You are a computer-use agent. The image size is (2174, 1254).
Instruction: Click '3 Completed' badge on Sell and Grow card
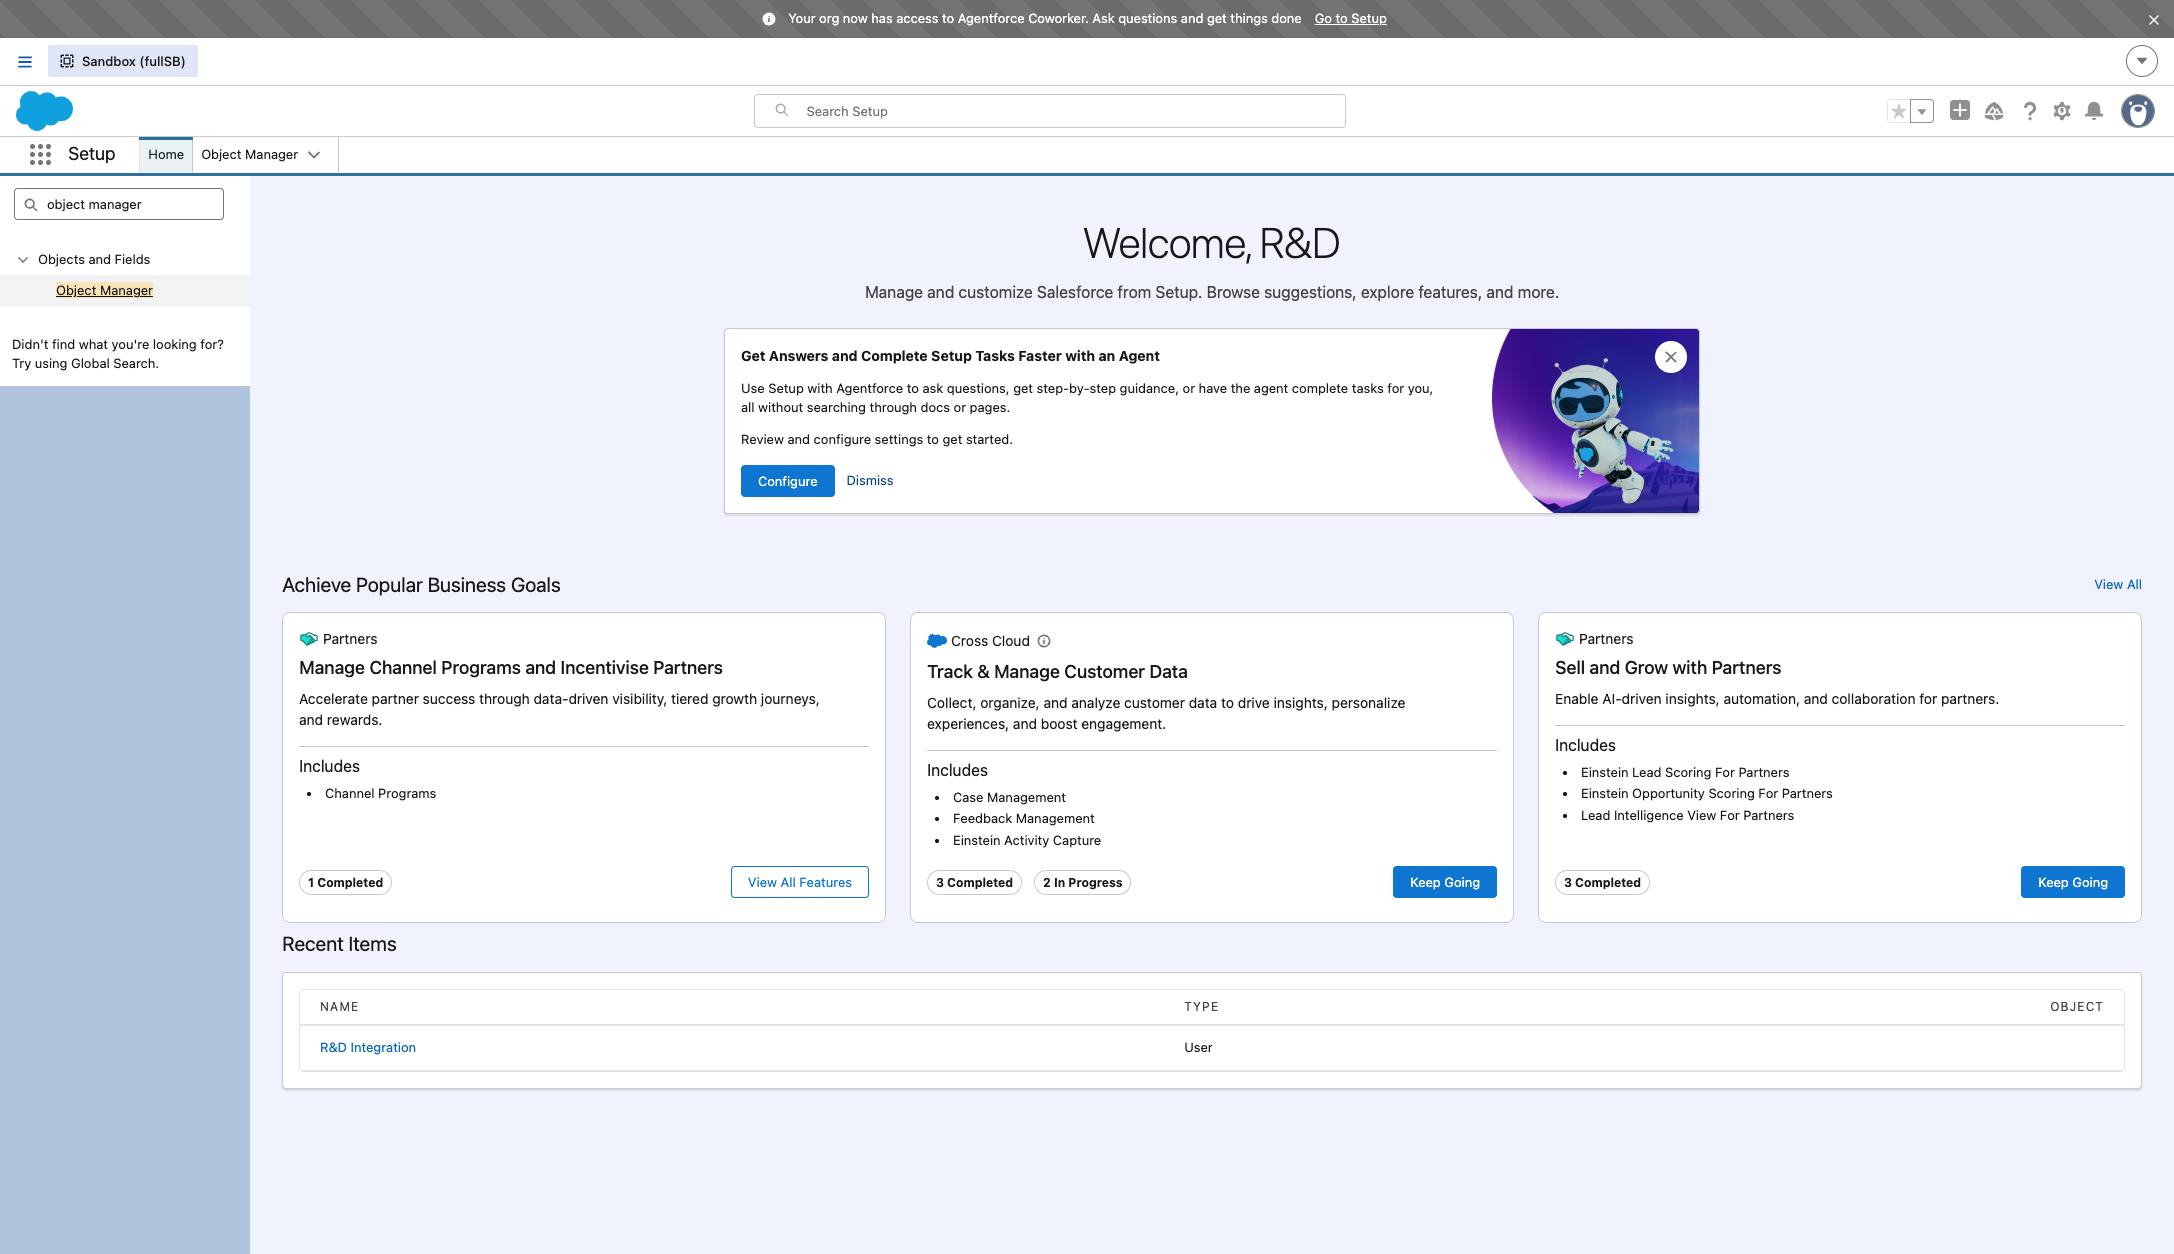(1602, 882)
